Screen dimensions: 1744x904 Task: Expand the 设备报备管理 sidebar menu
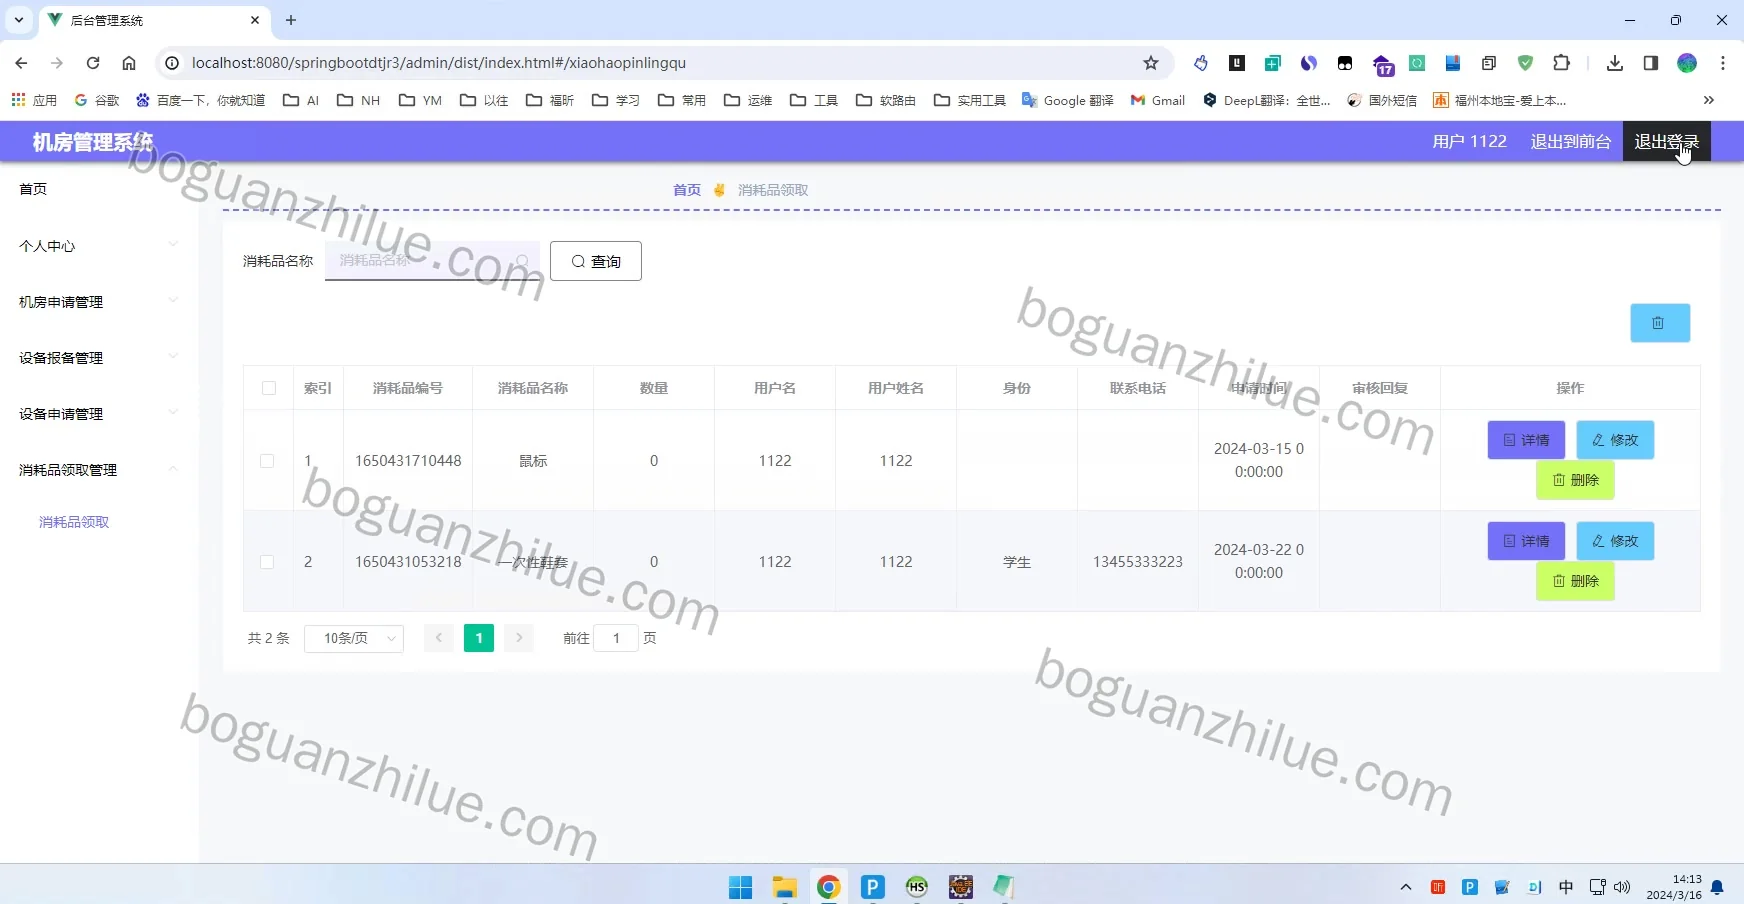click(99, 357)
